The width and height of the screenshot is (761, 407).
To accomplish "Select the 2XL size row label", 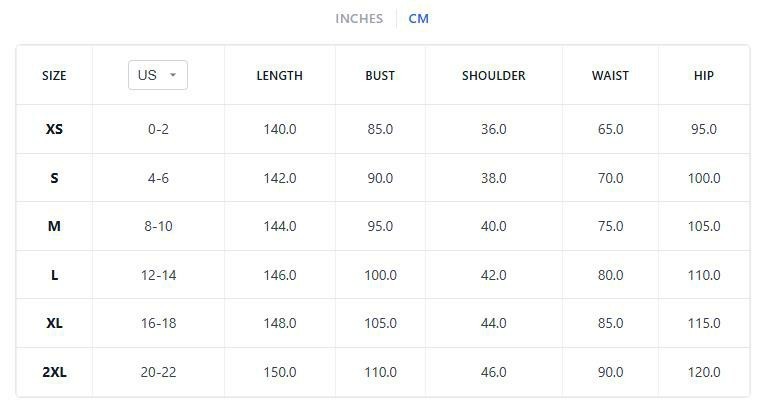I will 54,372.
